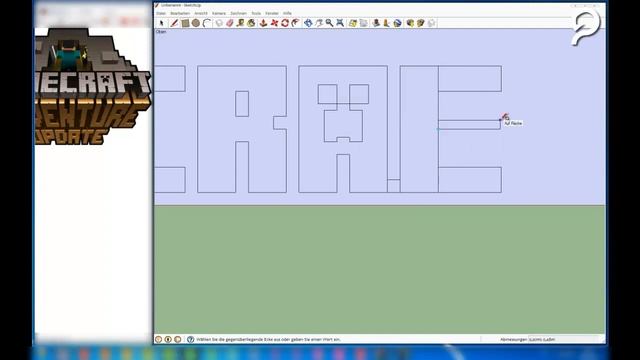Open the Datei menu
The height and width of the screenshot is (360, 640).
[161, 13]
